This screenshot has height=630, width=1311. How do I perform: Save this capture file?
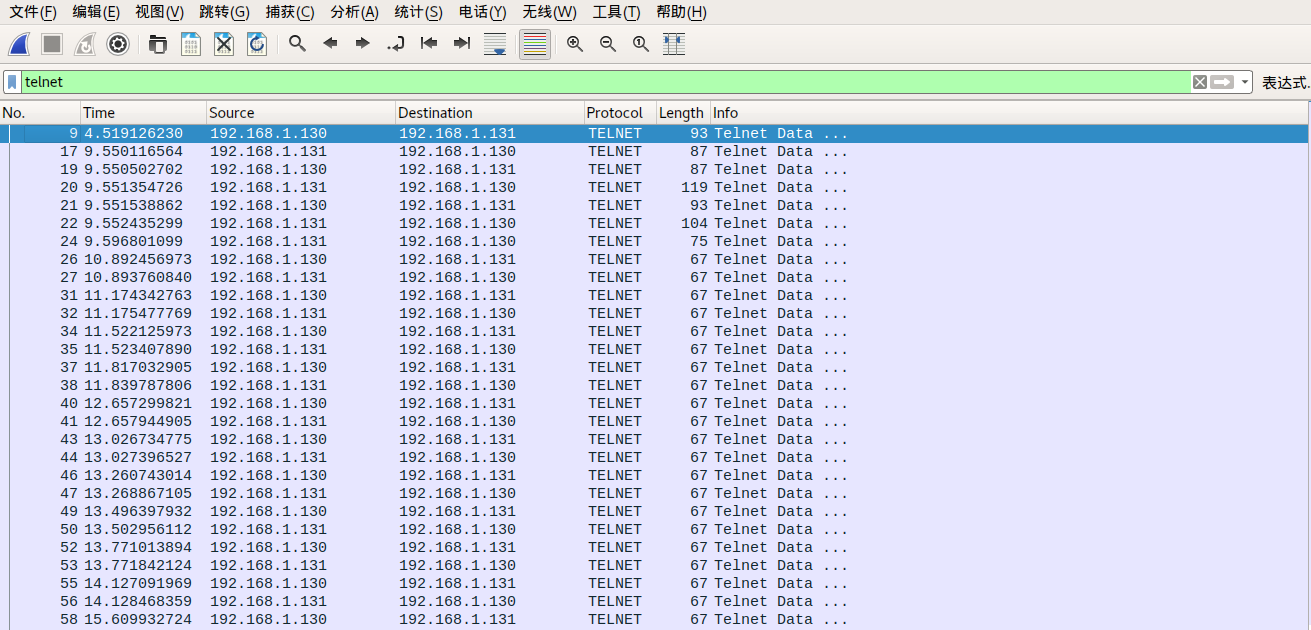(190, 44)
